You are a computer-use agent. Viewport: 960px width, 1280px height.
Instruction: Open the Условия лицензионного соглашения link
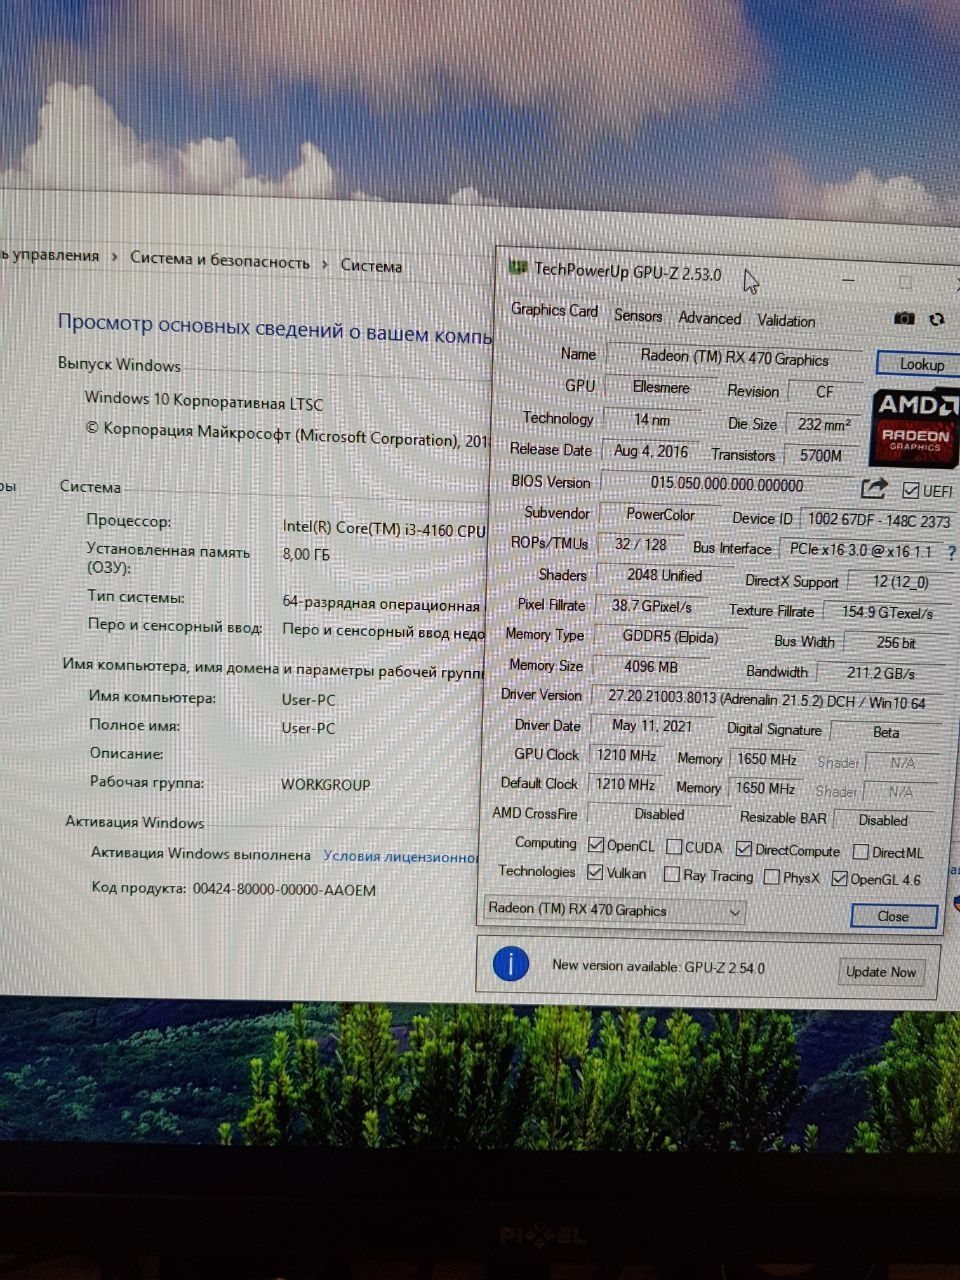coord(401,857)
